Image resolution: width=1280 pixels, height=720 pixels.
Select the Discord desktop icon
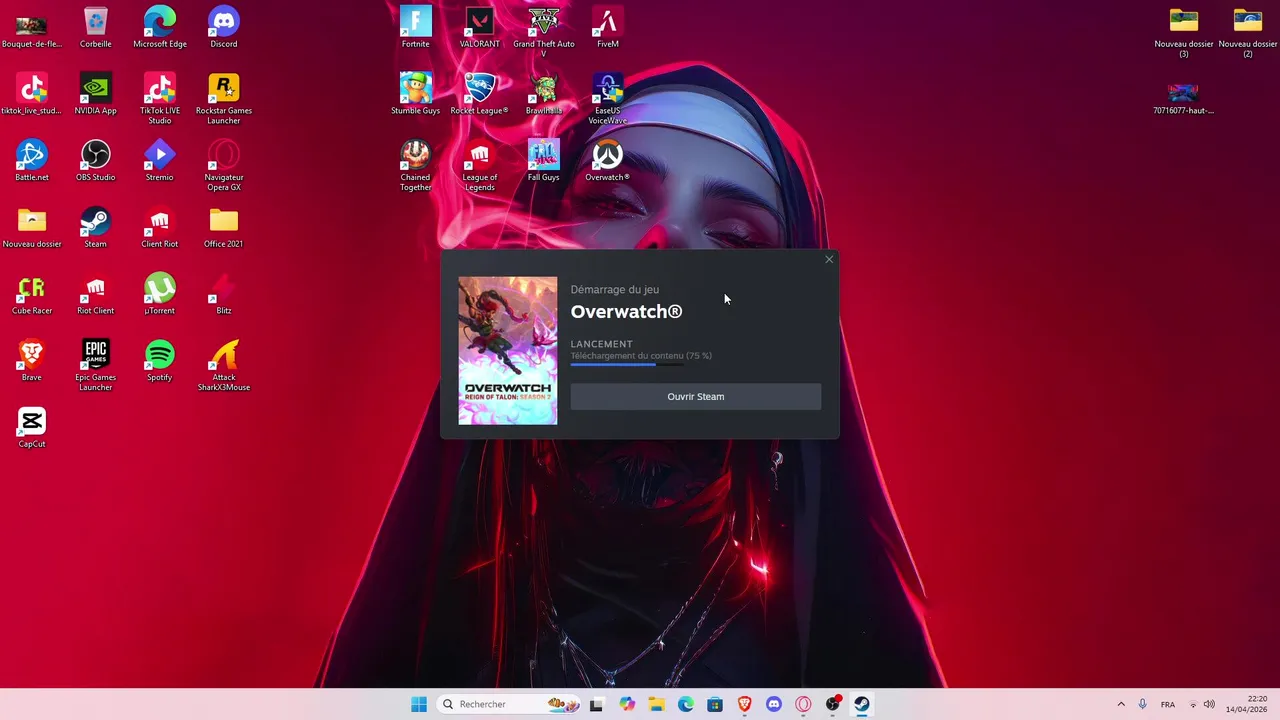coord(224,27)
